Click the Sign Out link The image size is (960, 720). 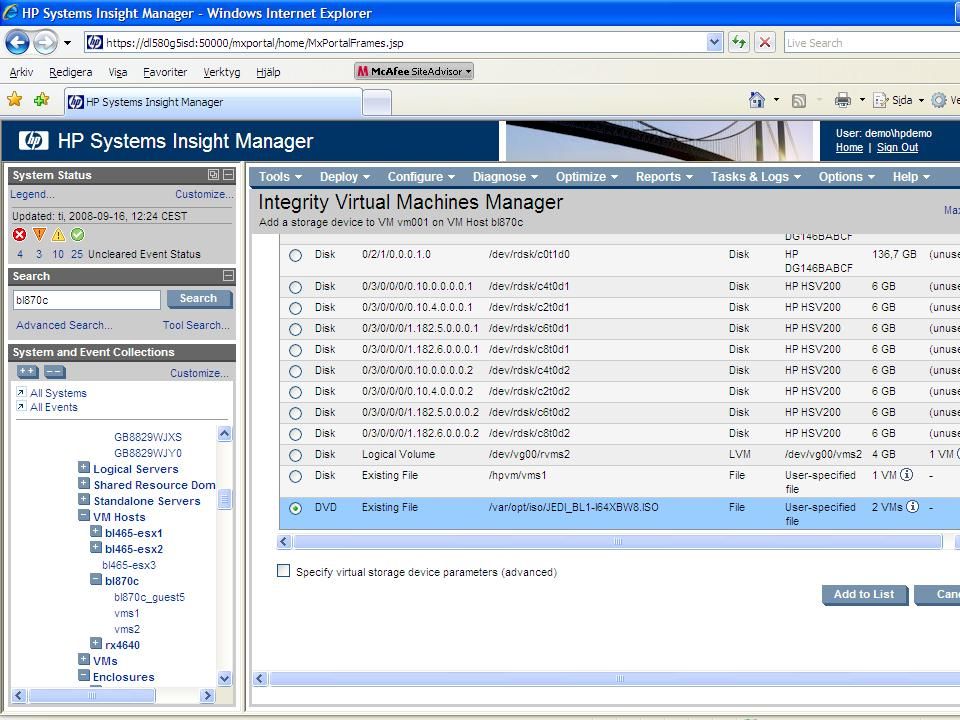(x=897, y=148)
